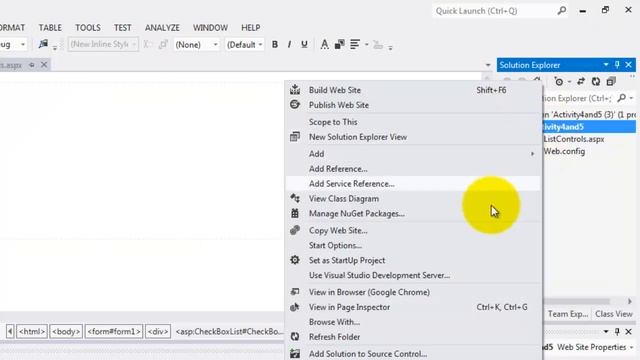The image size is (640, 360).
Task: Open the ANALYZE menu
Action: [162, 27]
